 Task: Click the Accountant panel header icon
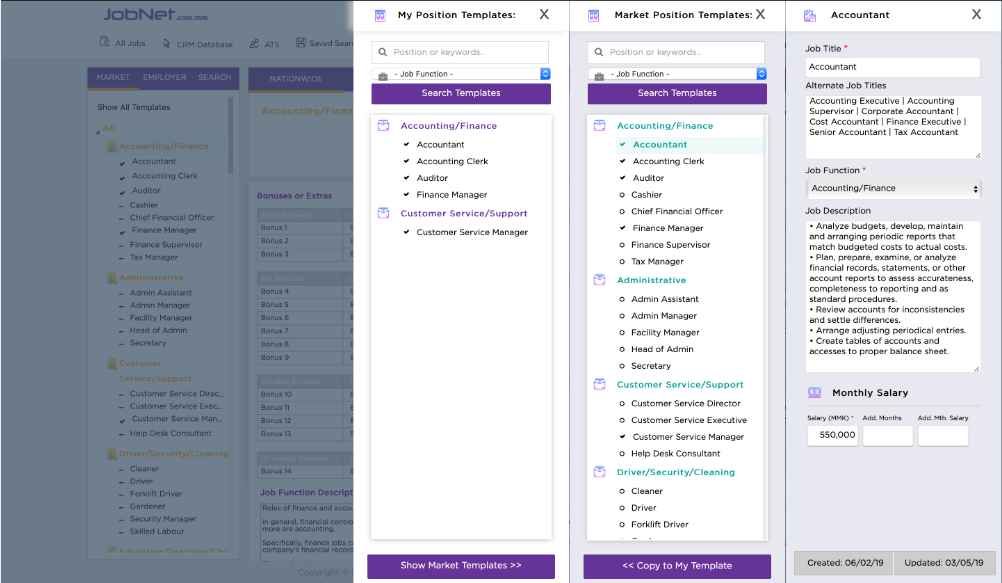tap(810, 15)
